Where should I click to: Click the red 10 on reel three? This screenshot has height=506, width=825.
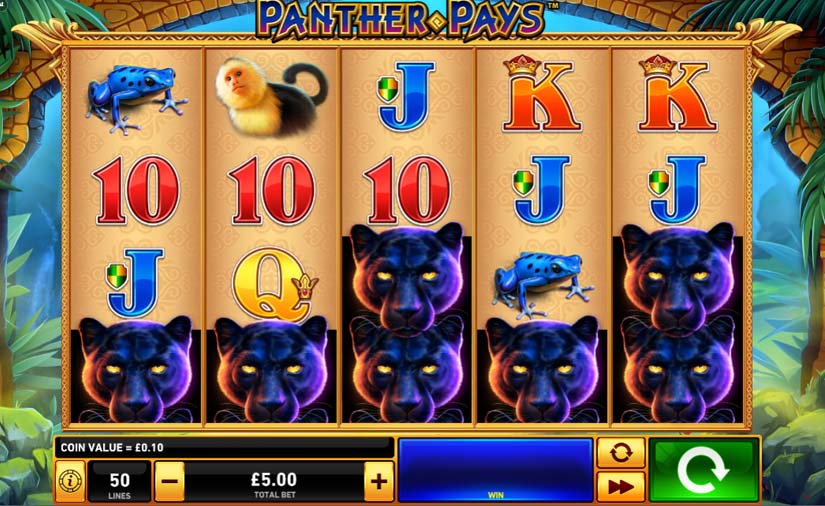408,190
